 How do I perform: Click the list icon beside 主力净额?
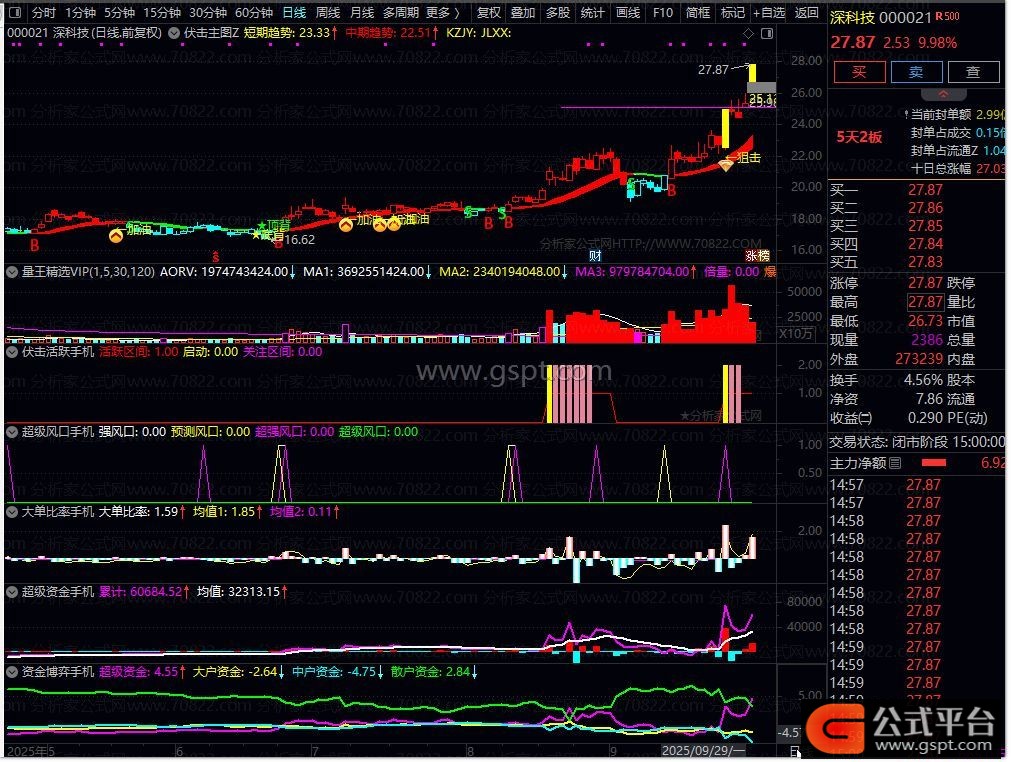894,462
